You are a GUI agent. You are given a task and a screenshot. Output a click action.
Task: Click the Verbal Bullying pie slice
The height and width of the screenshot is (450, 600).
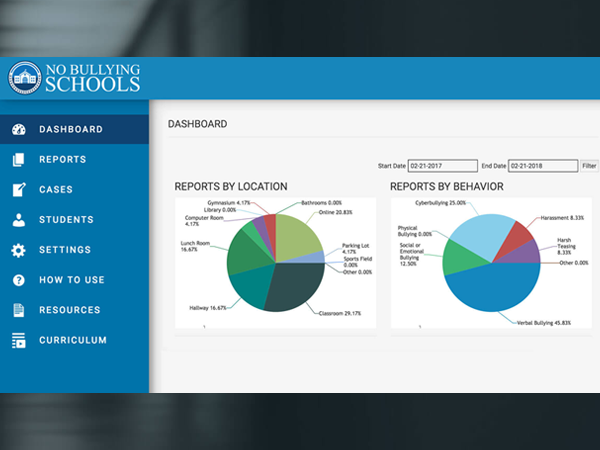[494, 289]
